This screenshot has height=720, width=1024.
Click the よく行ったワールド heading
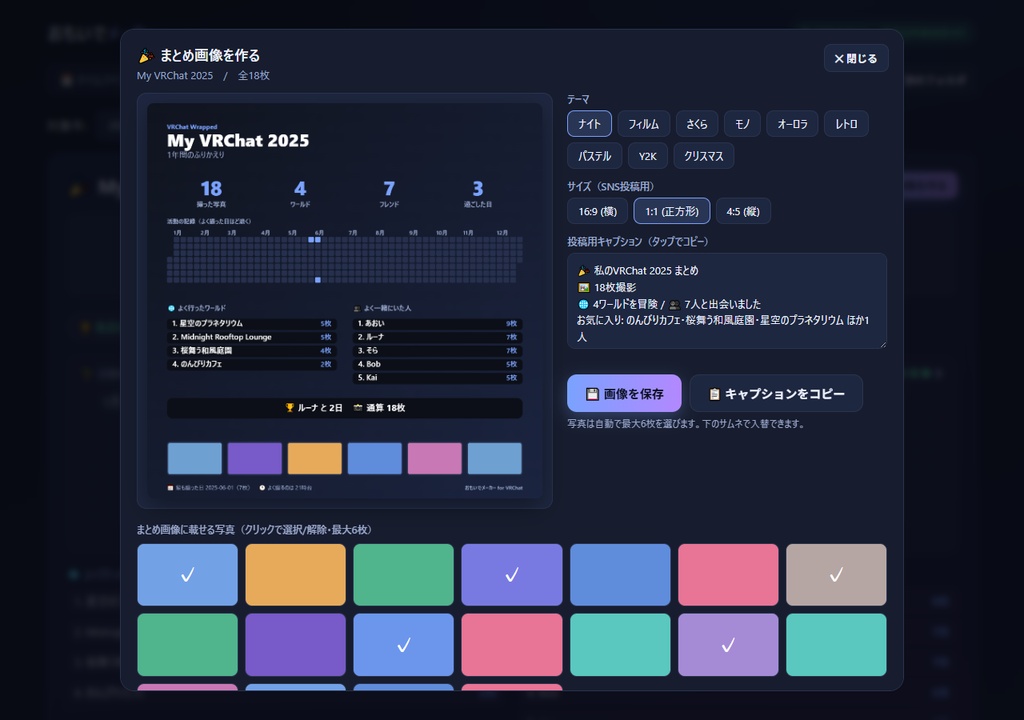[x=197, y=308]
